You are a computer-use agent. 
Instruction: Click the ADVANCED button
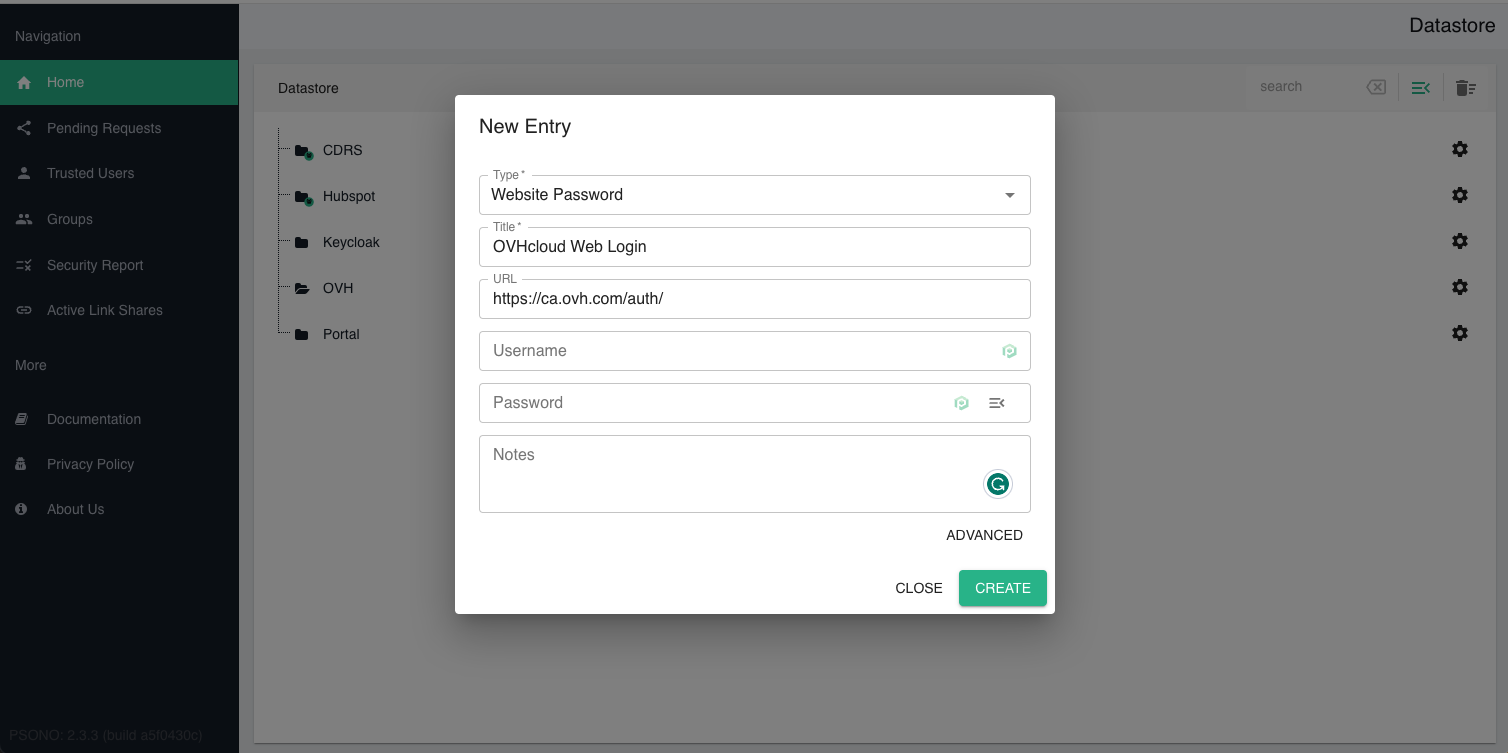coord(984,535)
